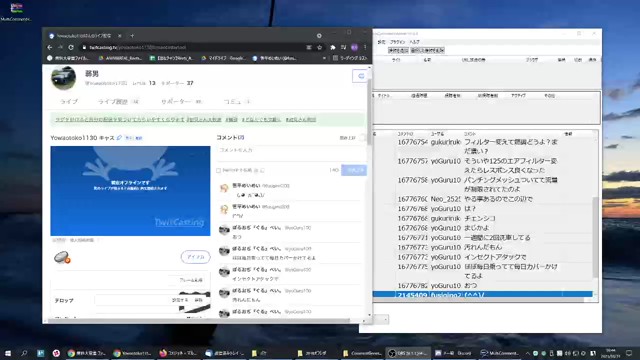
Task: Tick the checkbox below the comment input
Action: (218, 170)
